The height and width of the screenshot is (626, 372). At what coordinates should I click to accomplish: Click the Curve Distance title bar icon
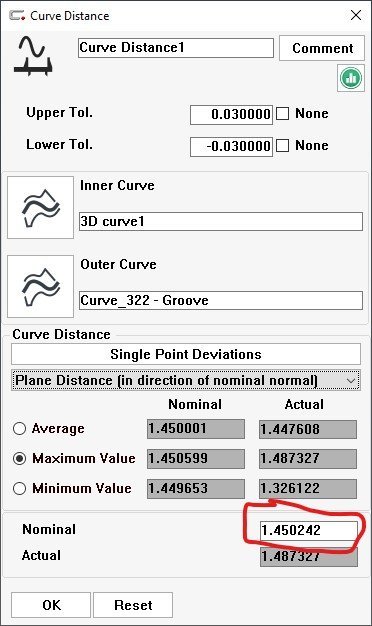tap(17, 16)
